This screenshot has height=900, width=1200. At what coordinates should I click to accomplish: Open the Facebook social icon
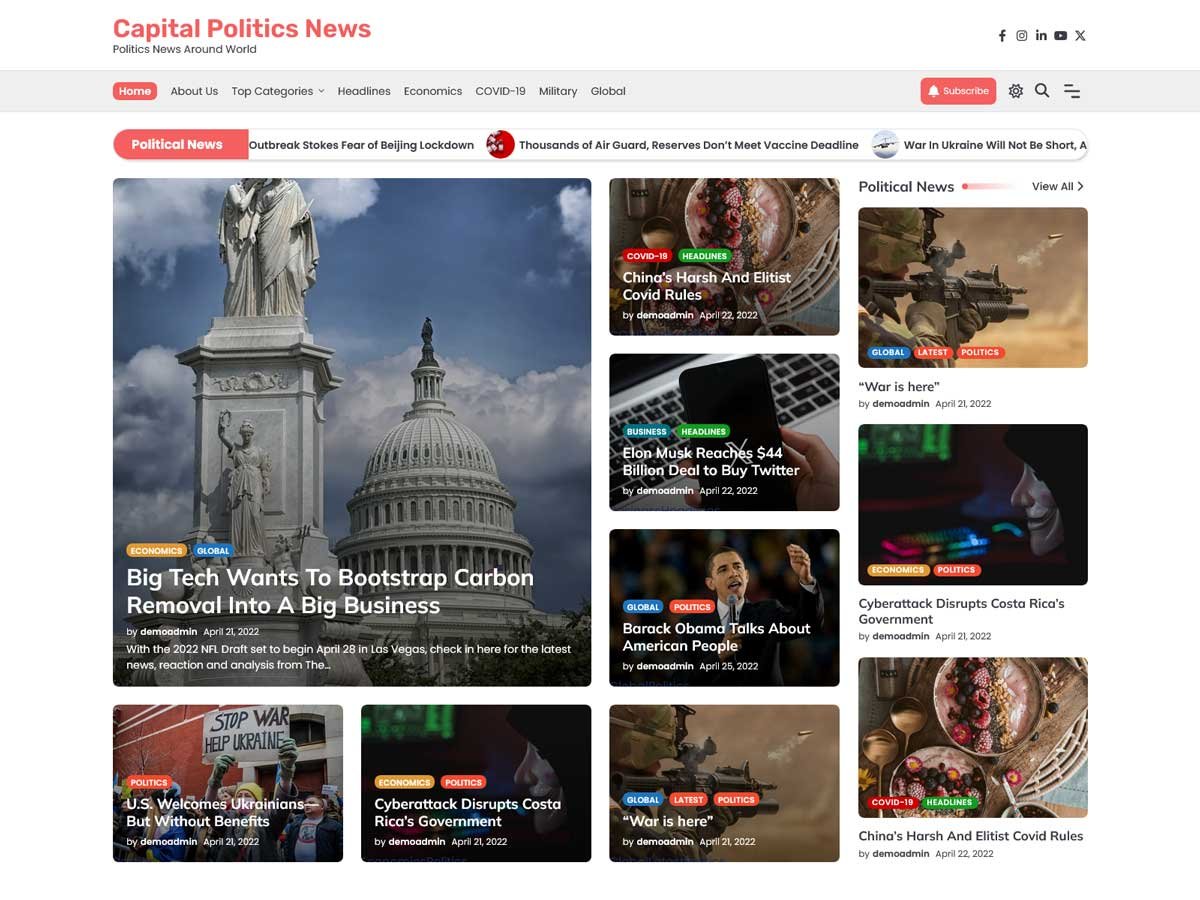[1002, 36]
